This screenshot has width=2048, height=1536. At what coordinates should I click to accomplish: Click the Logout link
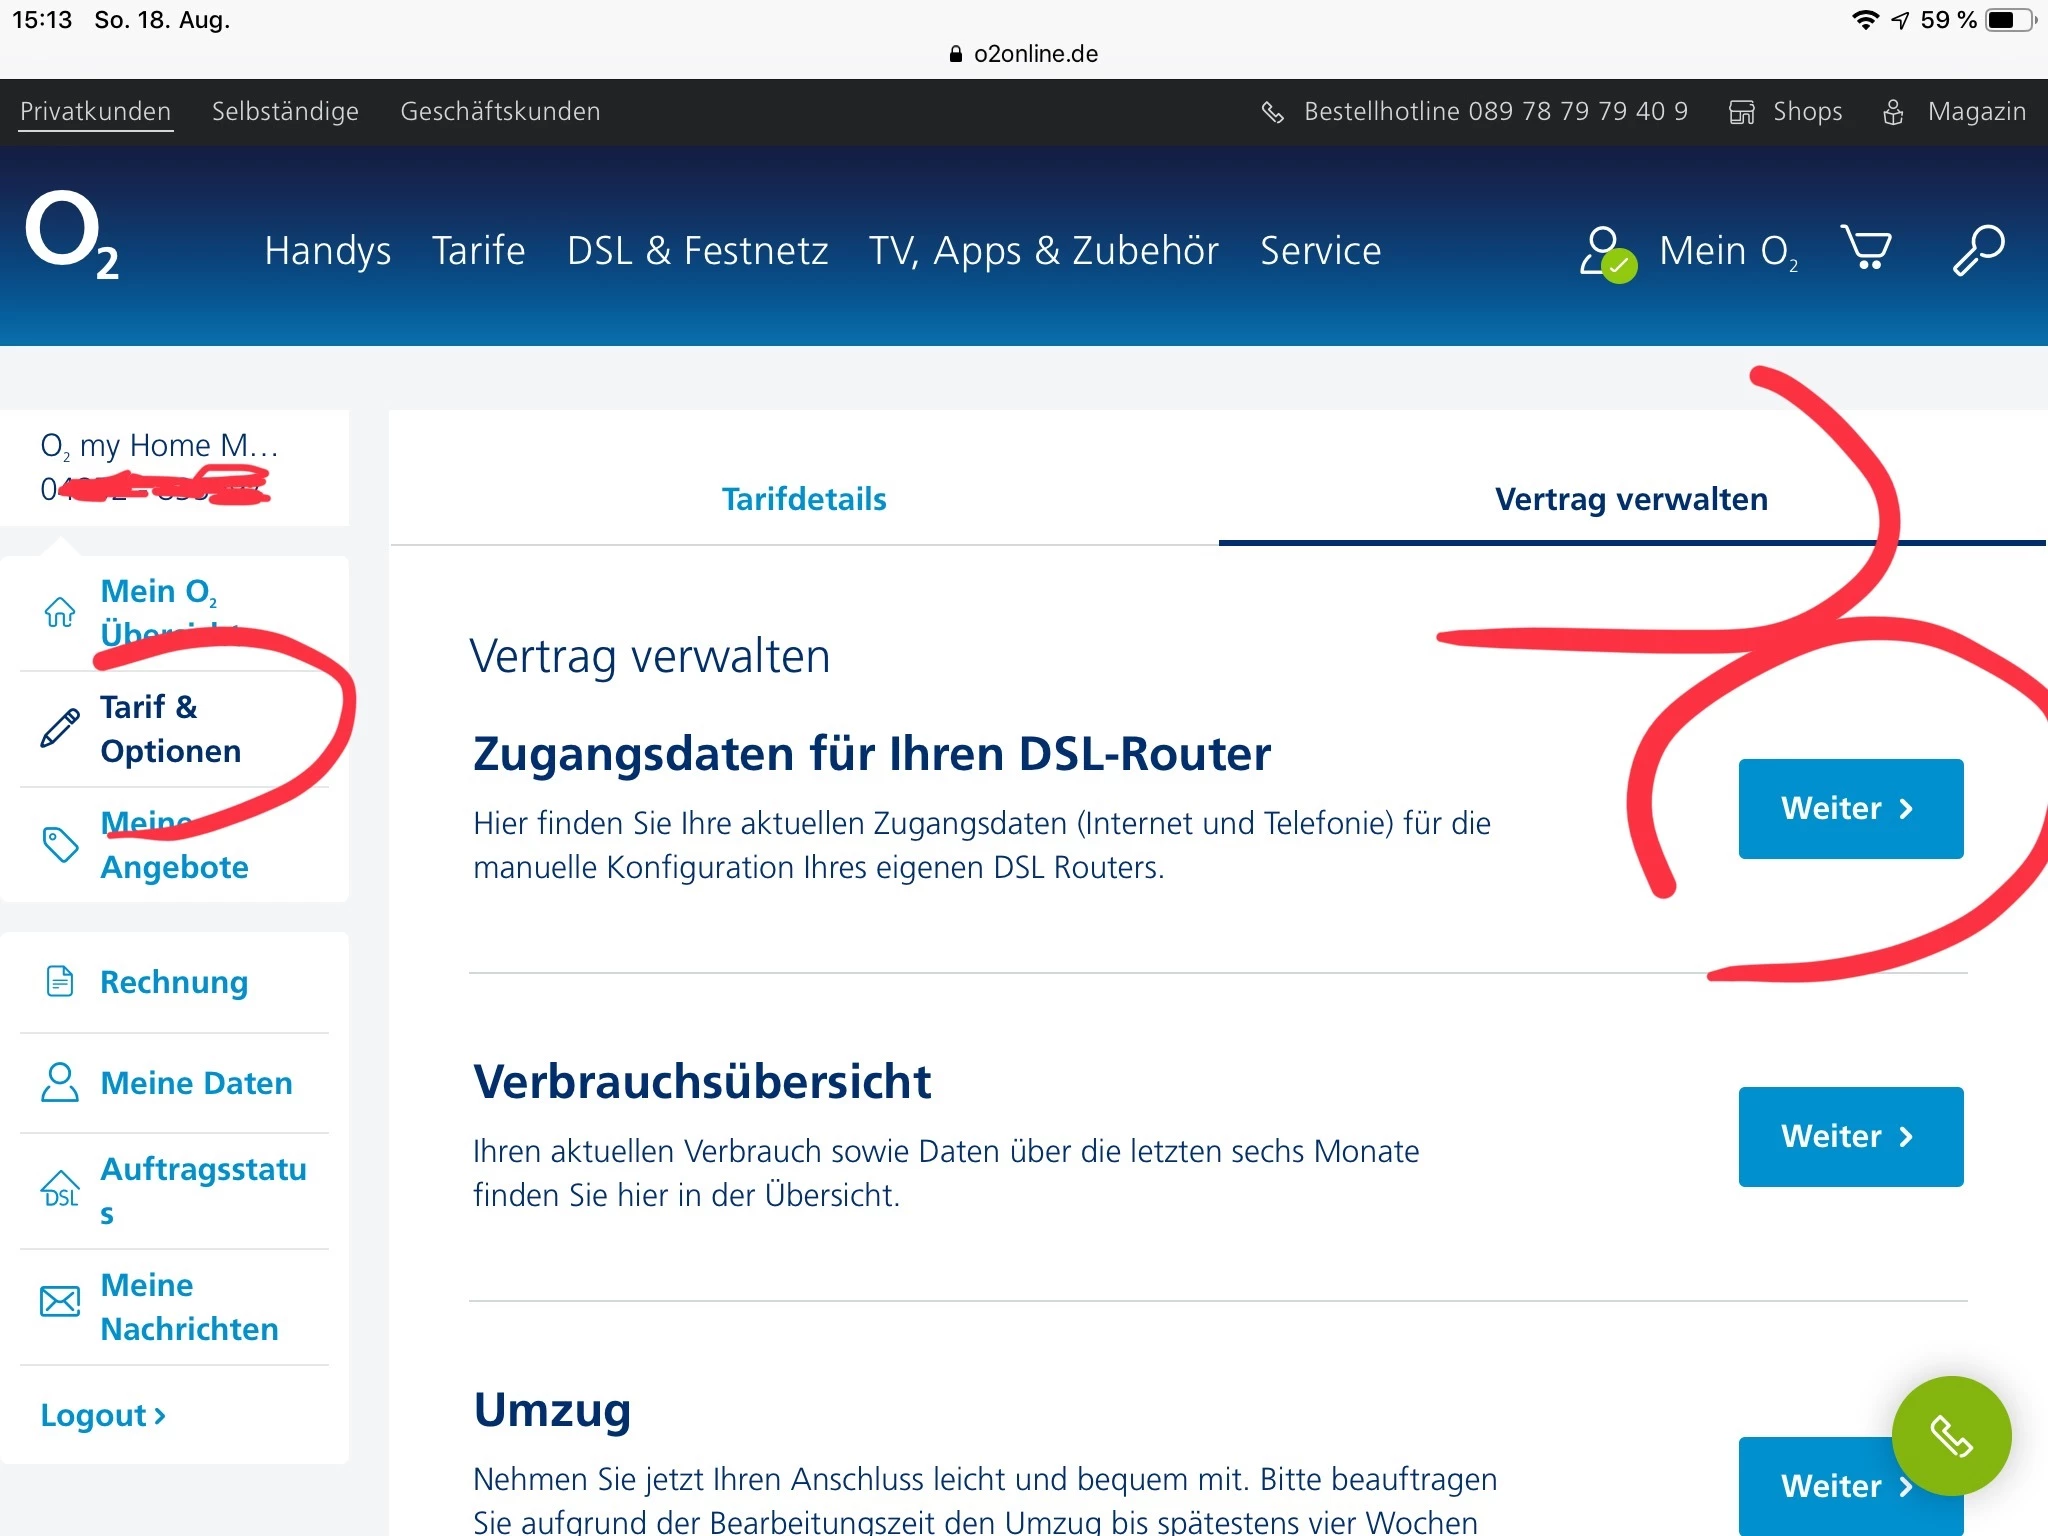click(103, 1415)
